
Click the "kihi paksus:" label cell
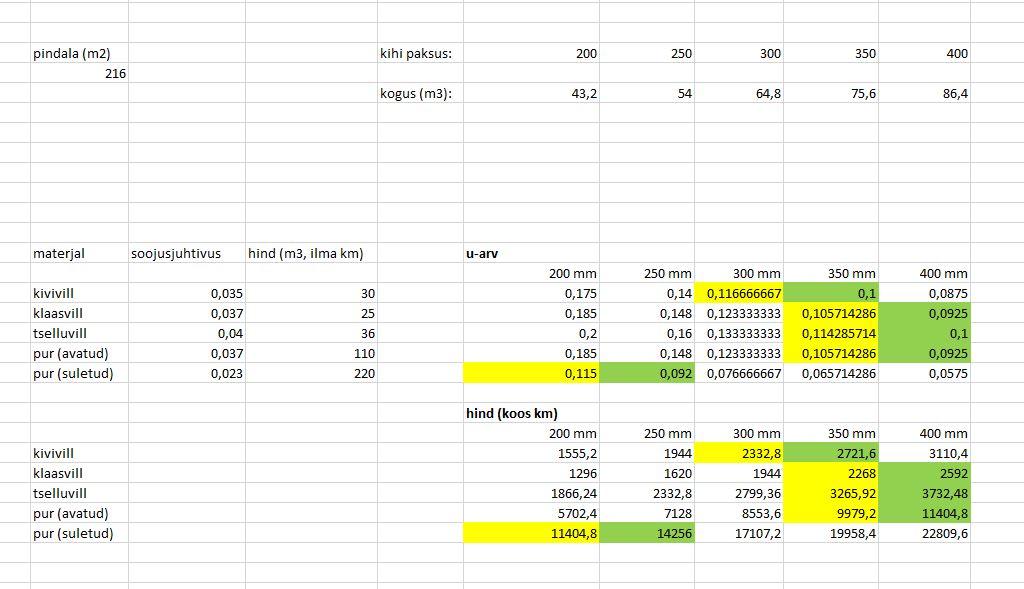pos(416,54)
